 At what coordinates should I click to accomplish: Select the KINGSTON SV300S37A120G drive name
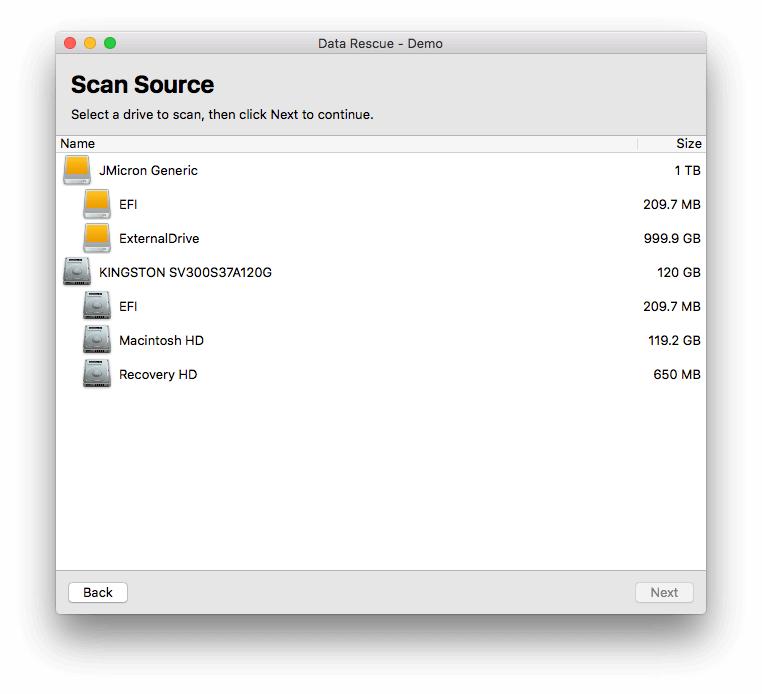point(185,273)
